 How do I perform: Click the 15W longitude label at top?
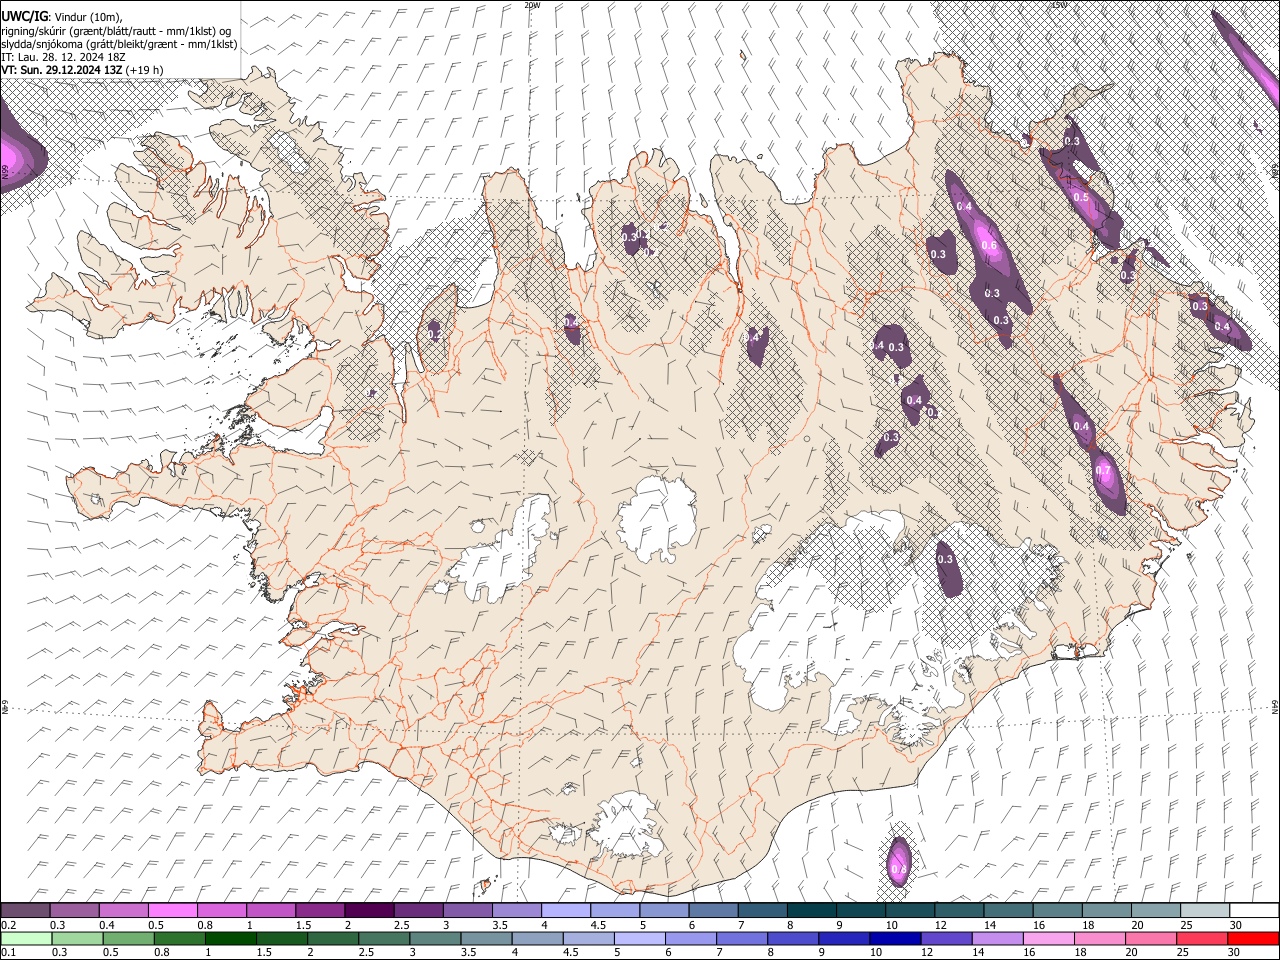(x=1059, y=5)
